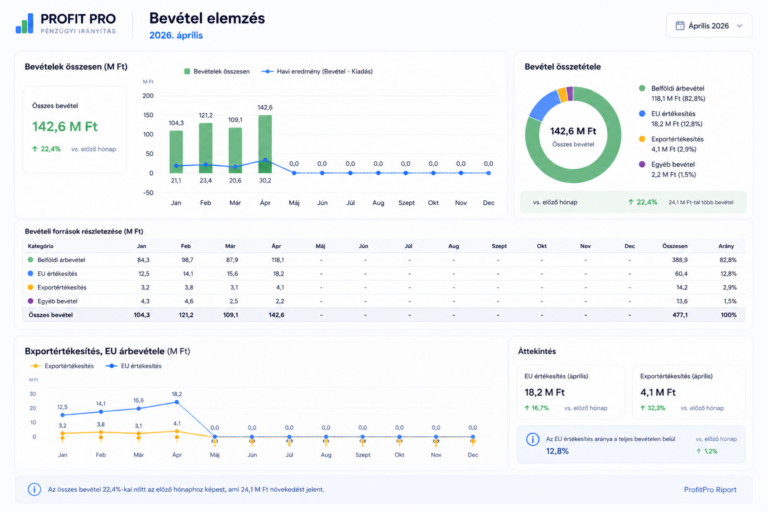Click the 12,5 January point on blue line
The image size is (768, 512).
point(63,415)
